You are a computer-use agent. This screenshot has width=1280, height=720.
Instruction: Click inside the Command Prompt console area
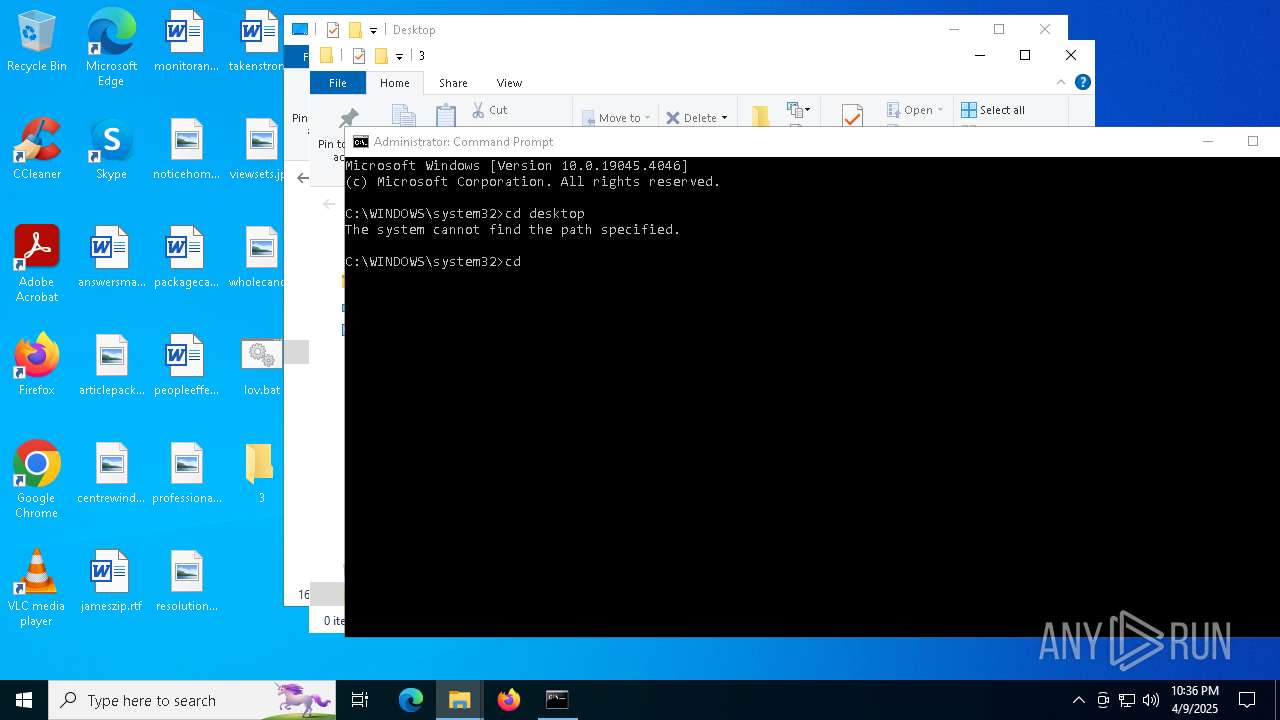(812, 396)
